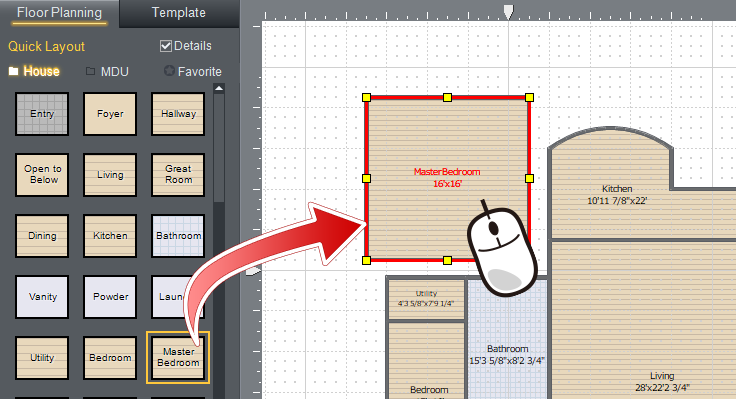The image size is (736, 400).
Task: Select the Utility room tile in palette
Action: (42, 358)
